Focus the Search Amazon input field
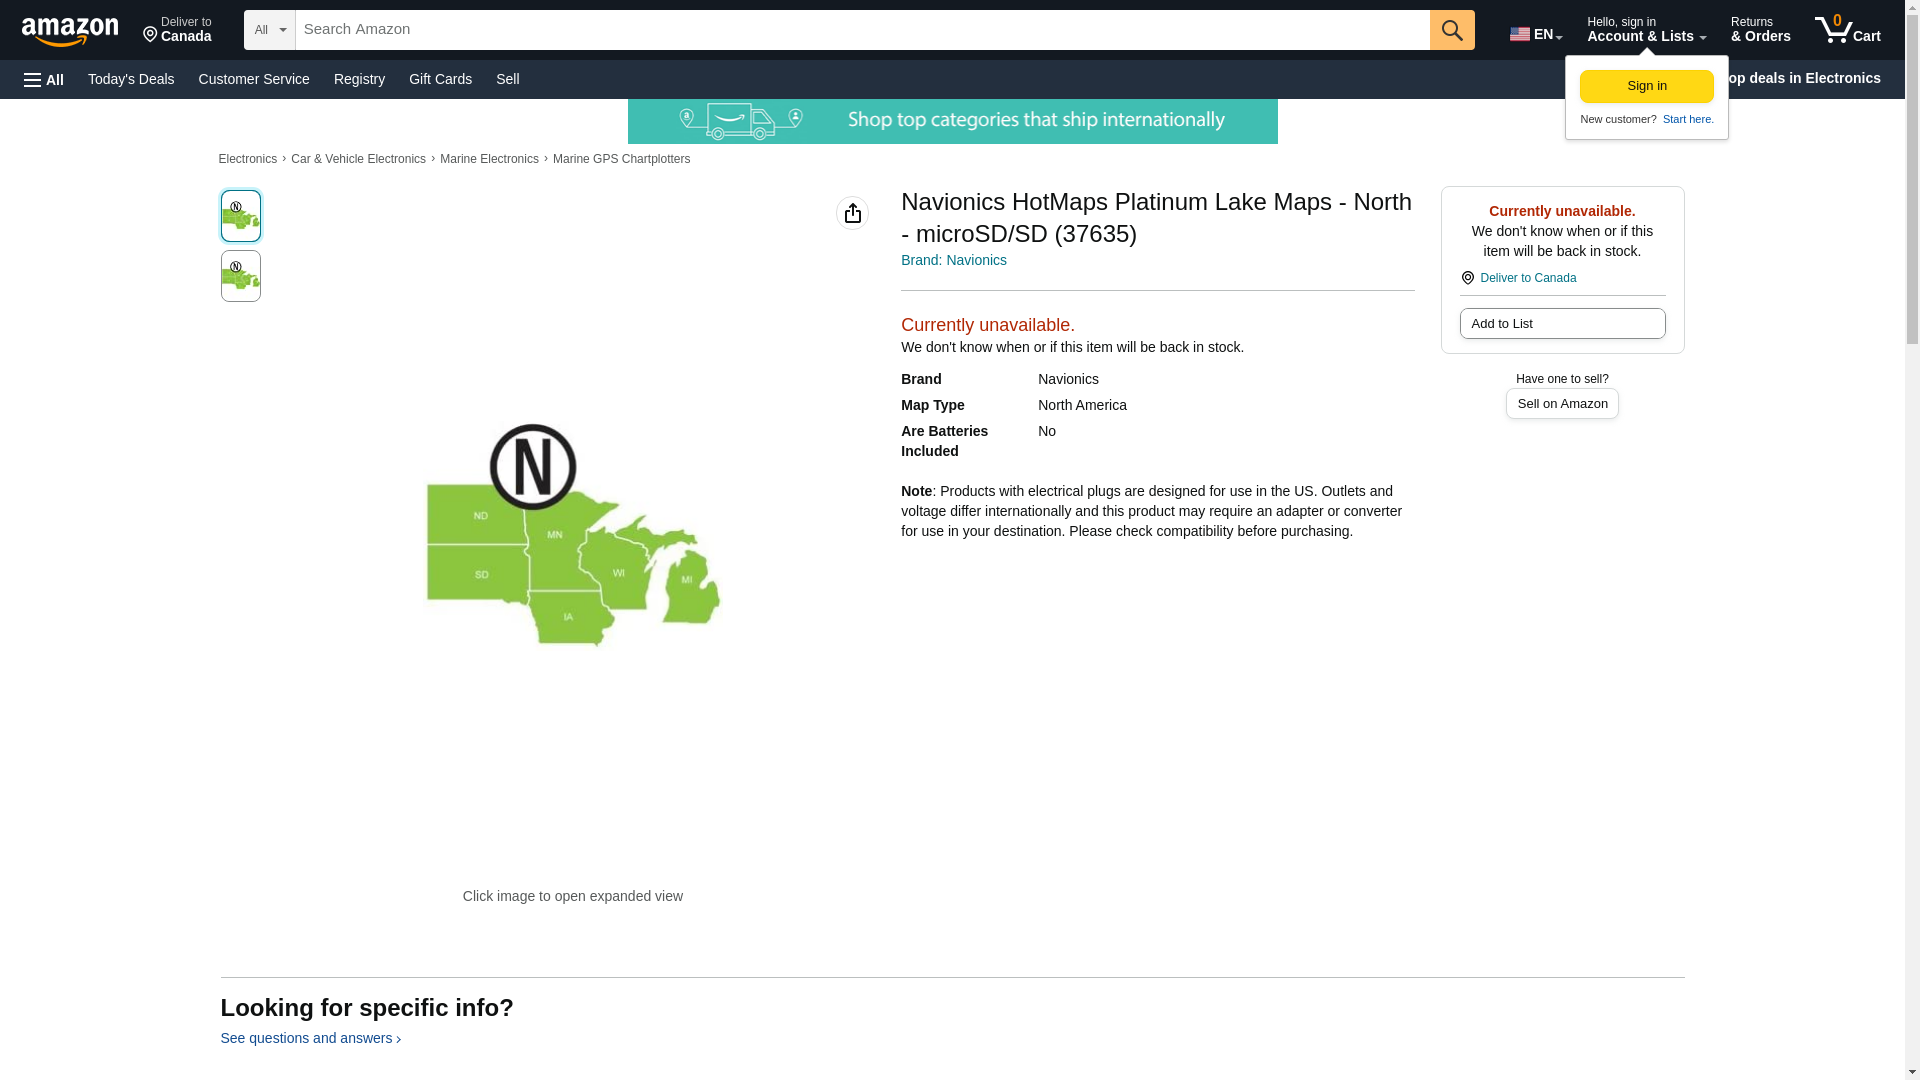This screenshot has width=1920, height=1080. 861,30
